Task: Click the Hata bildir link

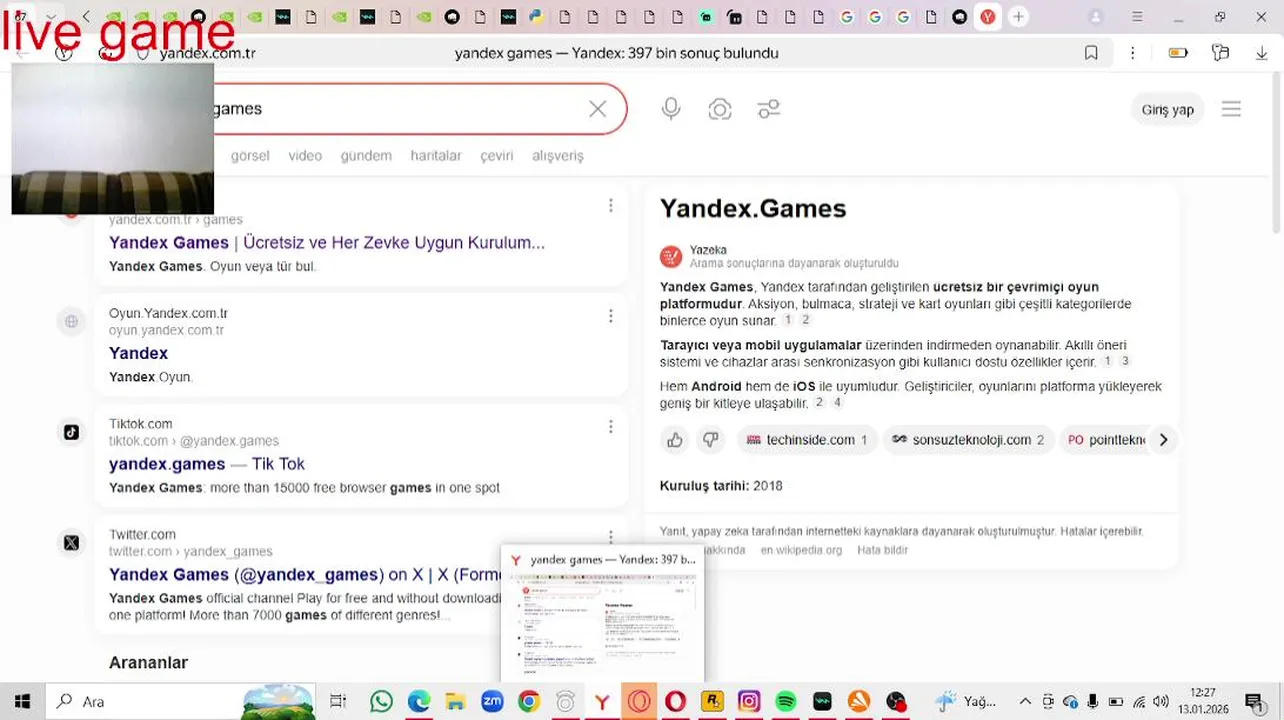Action: point(883,550)
